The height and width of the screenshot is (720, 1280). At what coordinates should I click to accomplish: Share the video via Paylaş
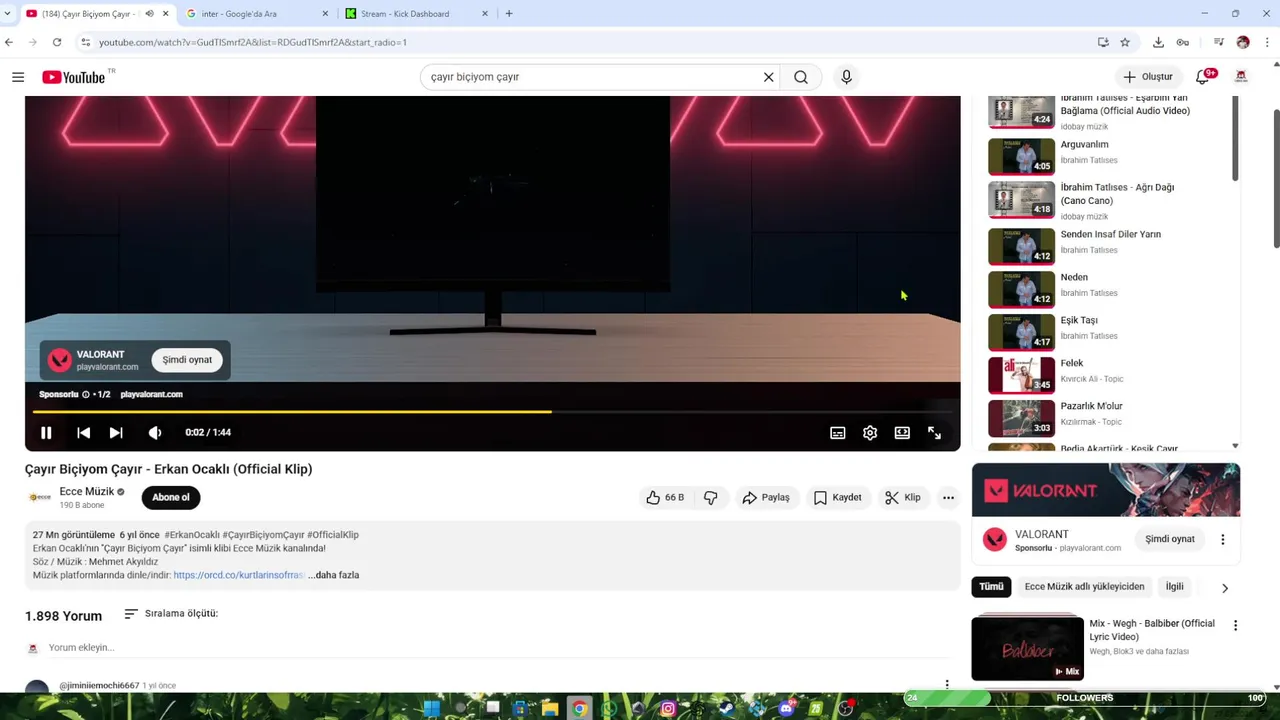pos(766,497)
